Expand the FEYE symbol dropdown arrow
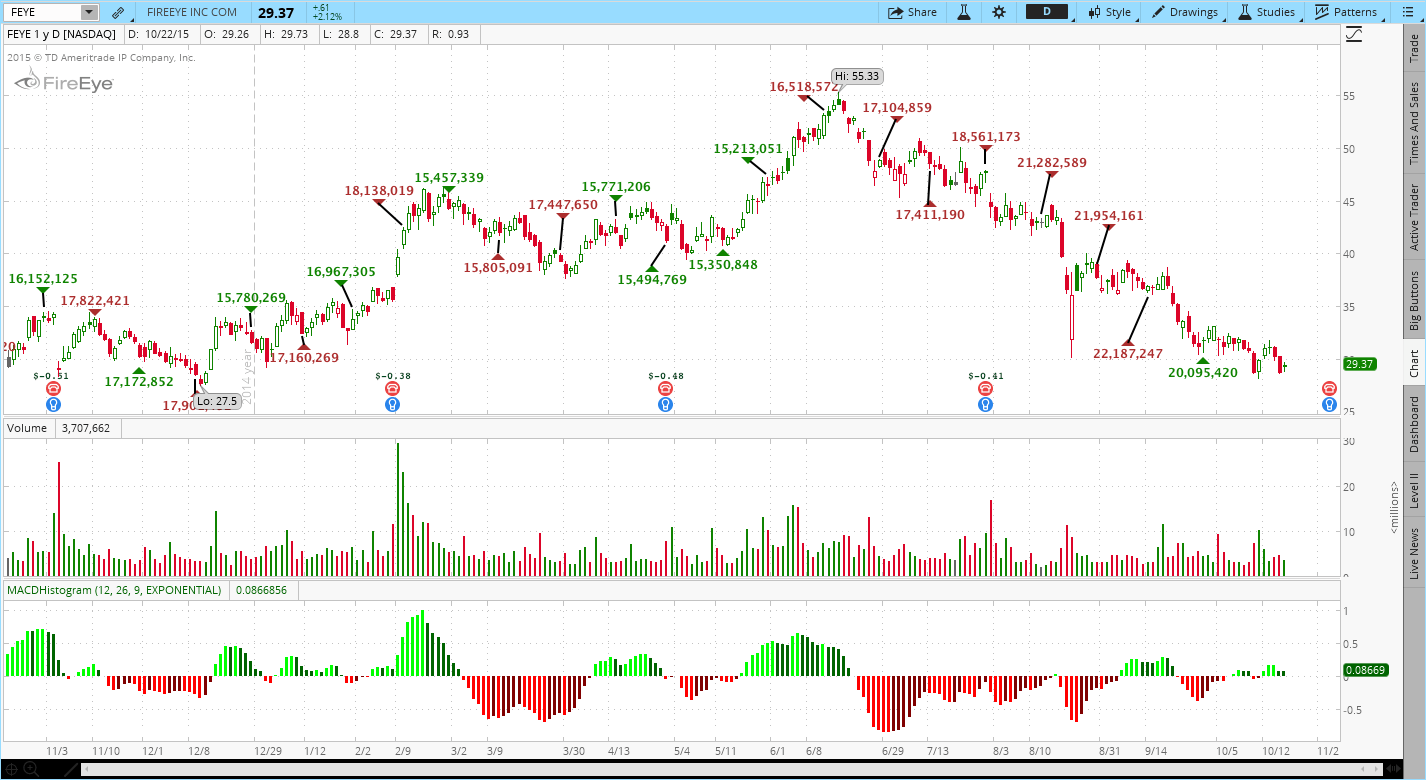This screenshot has width=1426, height=780. [89, 12]
